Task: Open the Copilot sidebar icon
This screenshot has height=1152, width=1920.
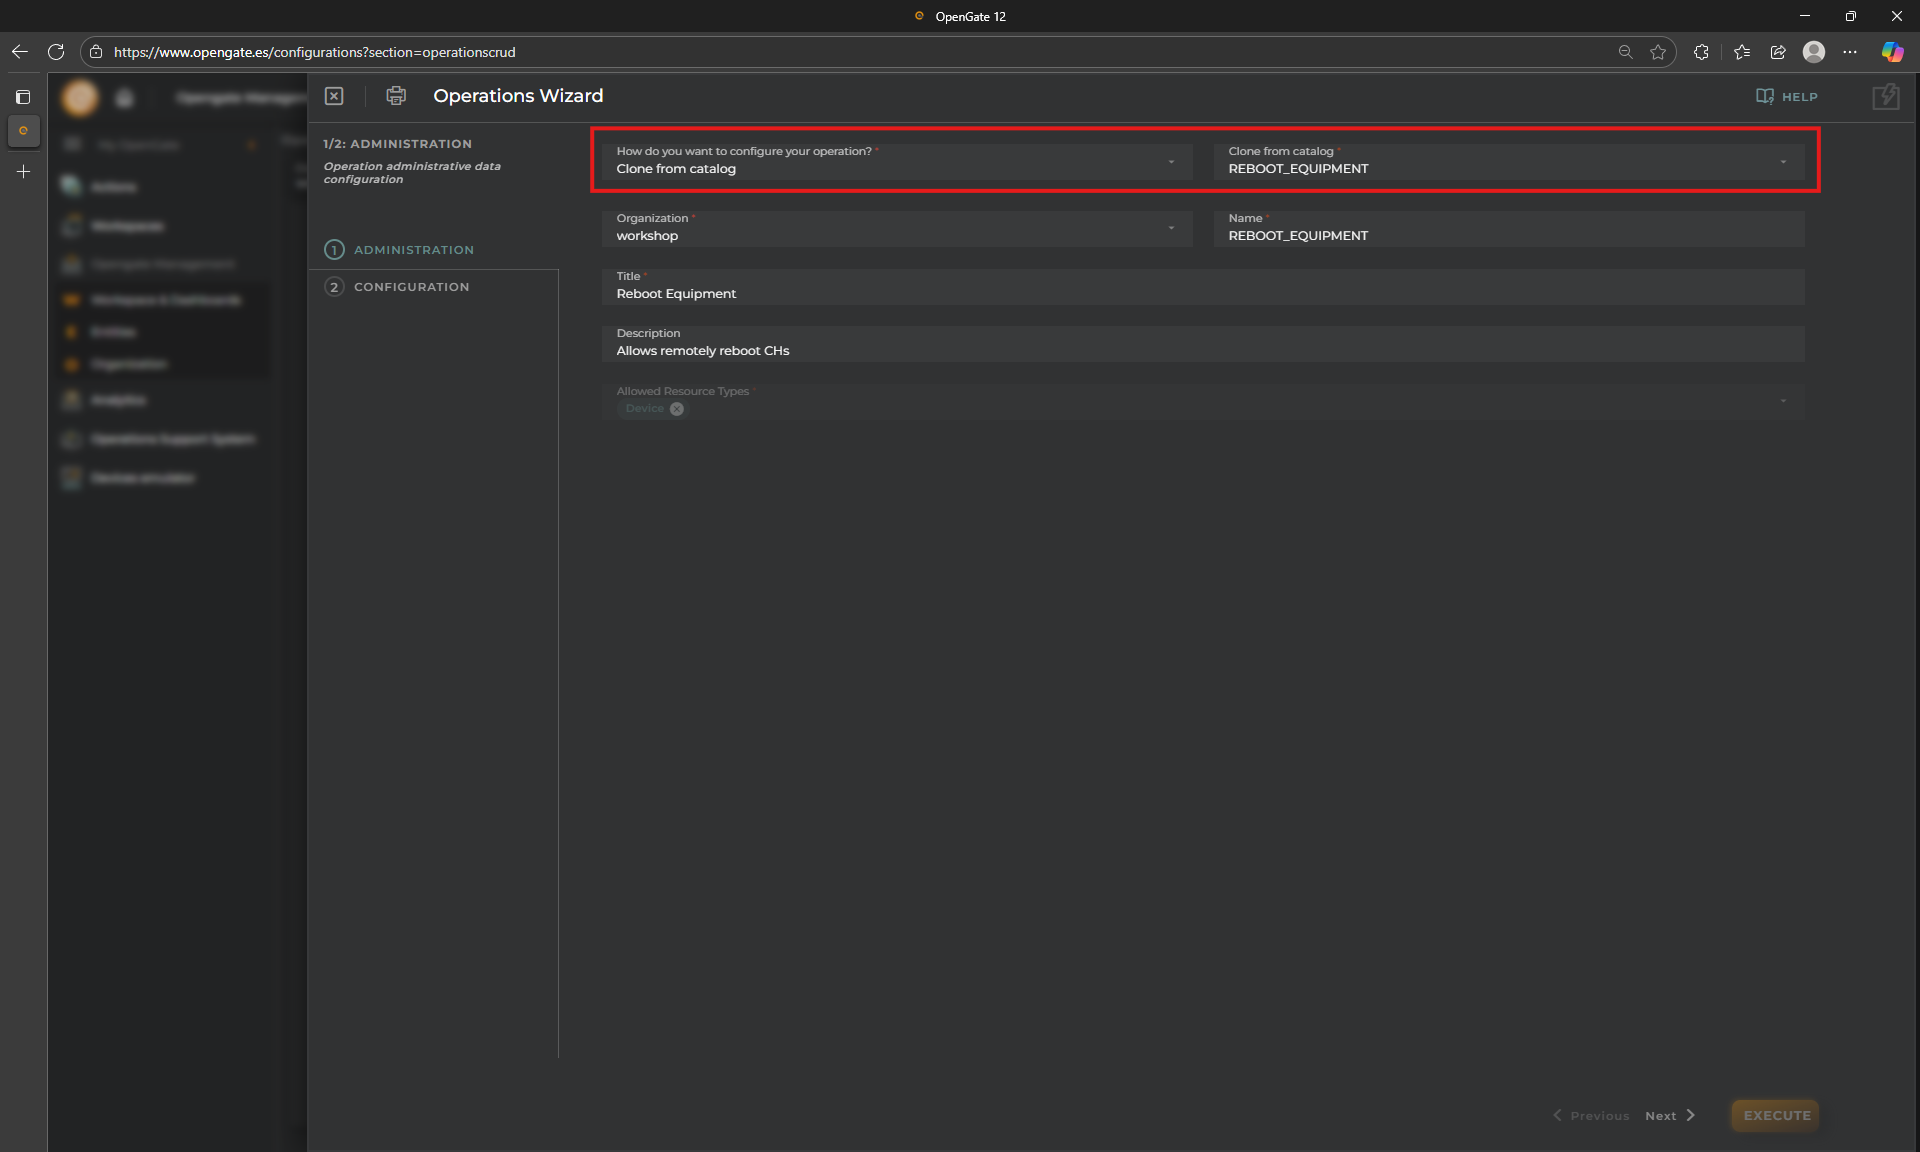Action: click(1891, 52)
